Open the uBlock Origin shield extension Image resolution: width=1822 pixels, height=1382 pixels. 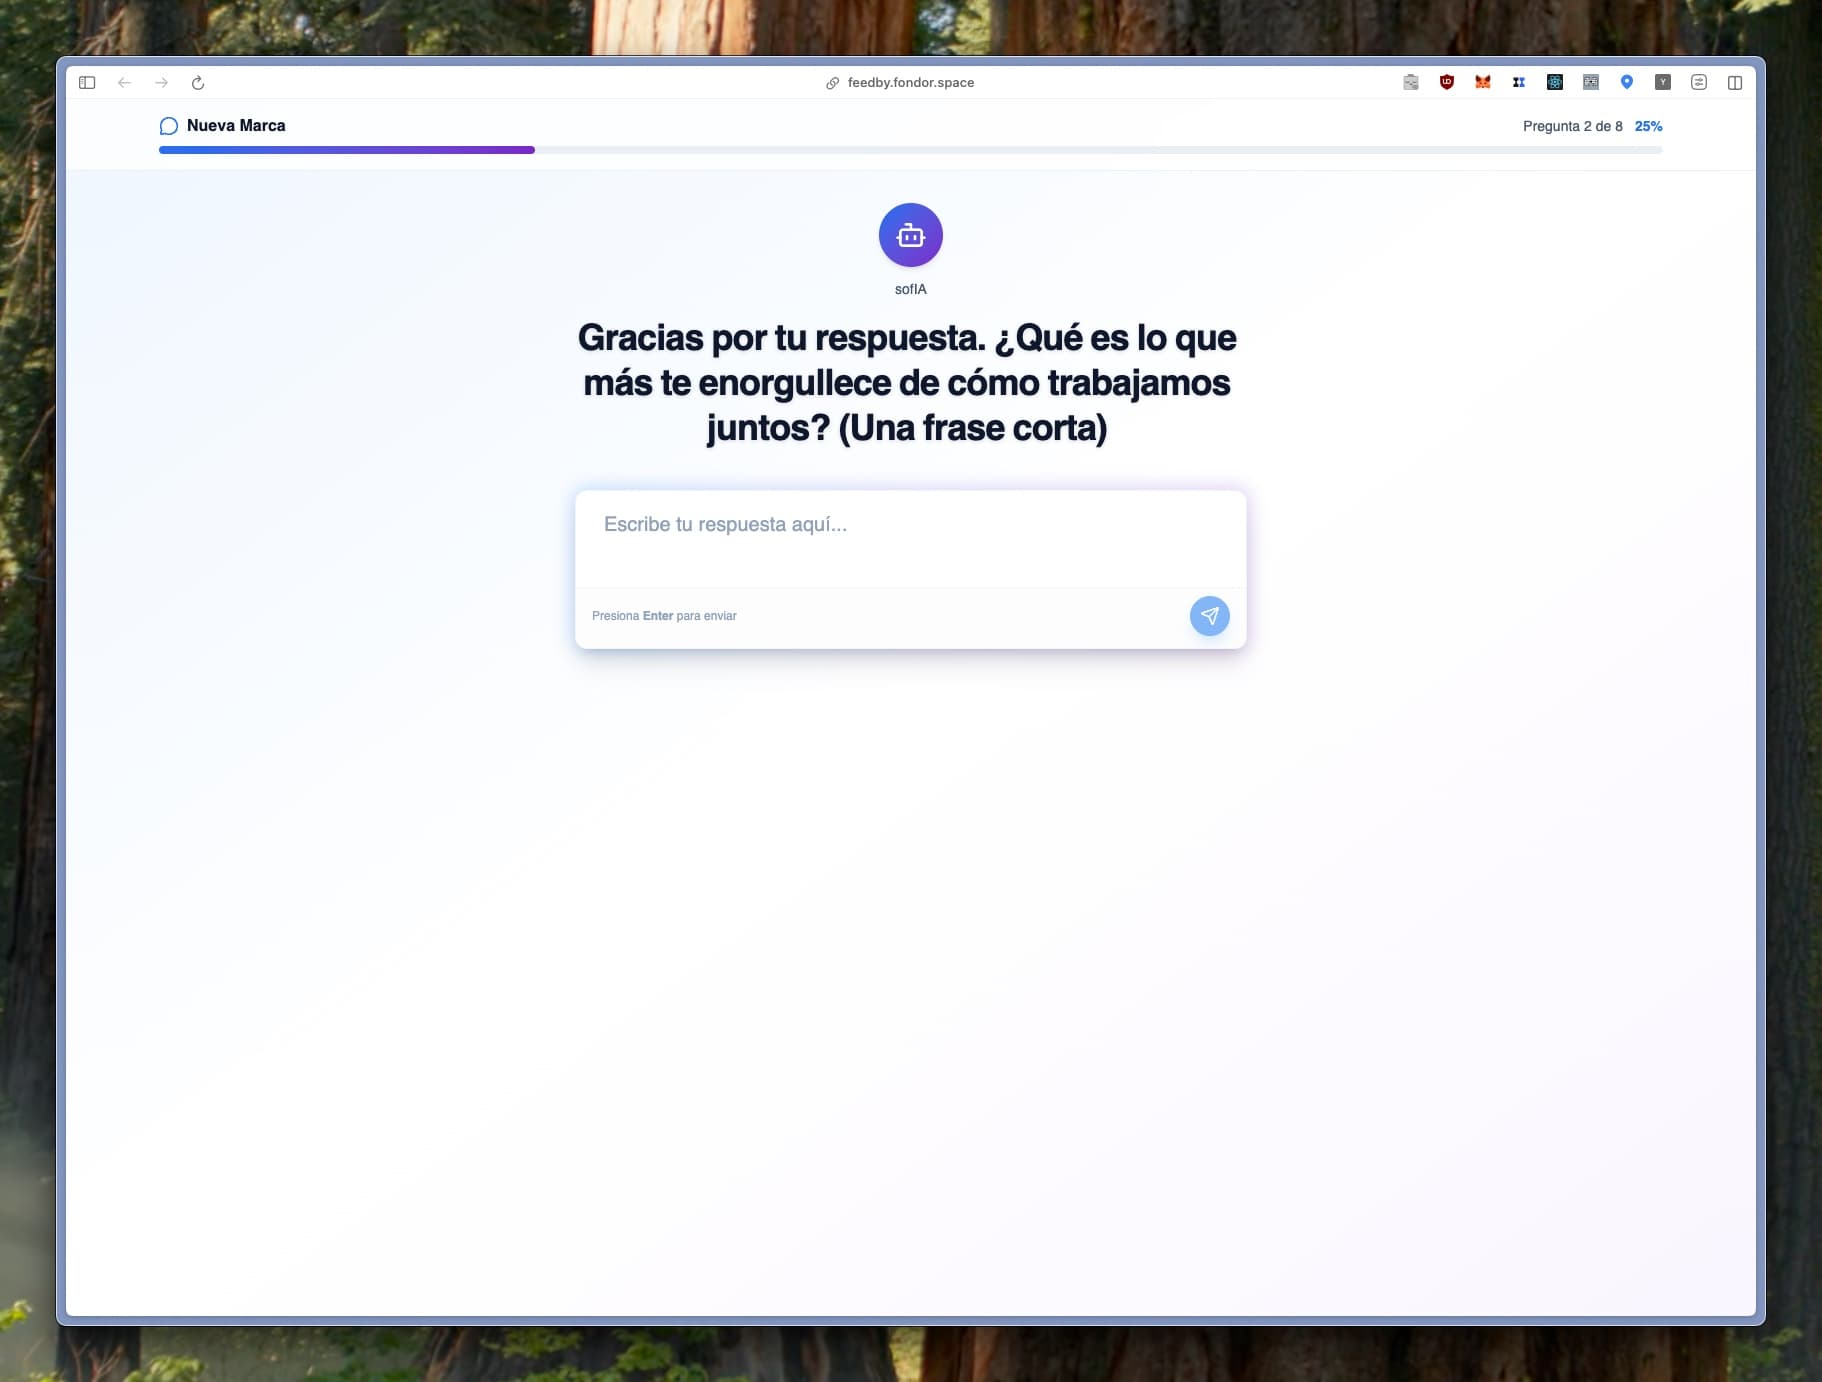[1447, 82]
